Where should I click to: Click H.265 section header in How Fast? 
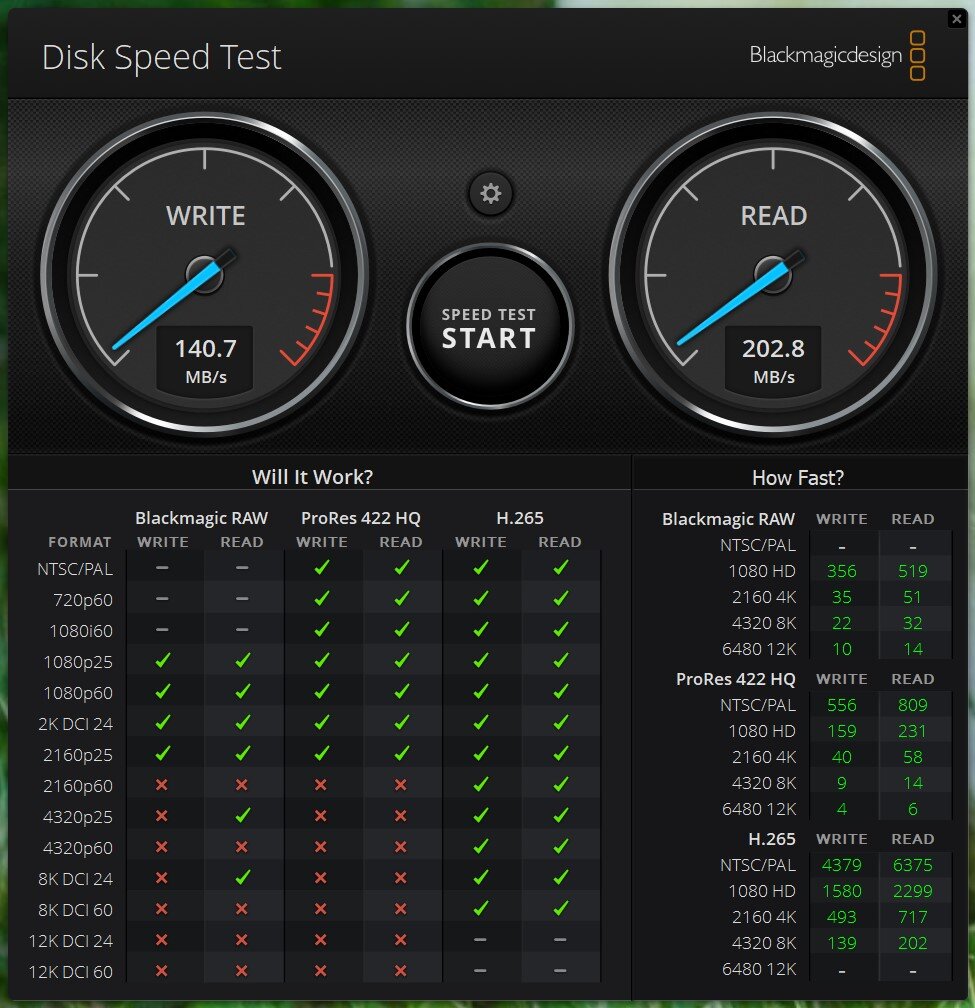(772, 839)
